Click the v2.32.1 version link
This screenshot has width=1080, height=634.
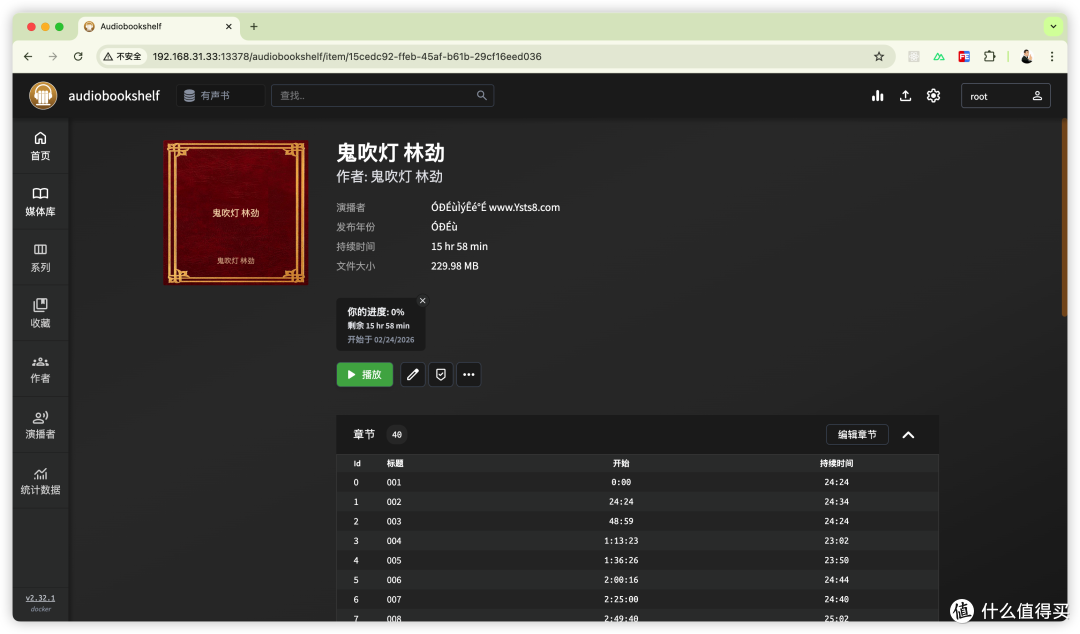(x=40, y=597)
